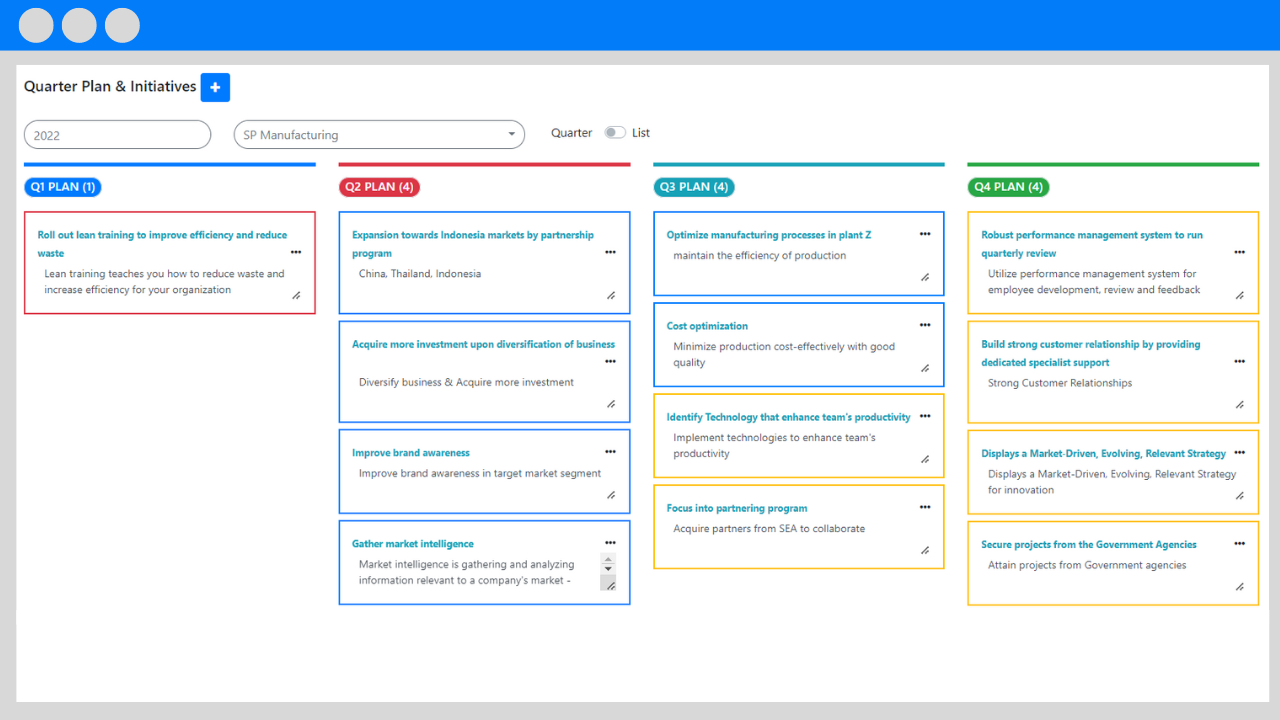Open Expansion towards Indonesia markets title link

(x=473, y=244)
